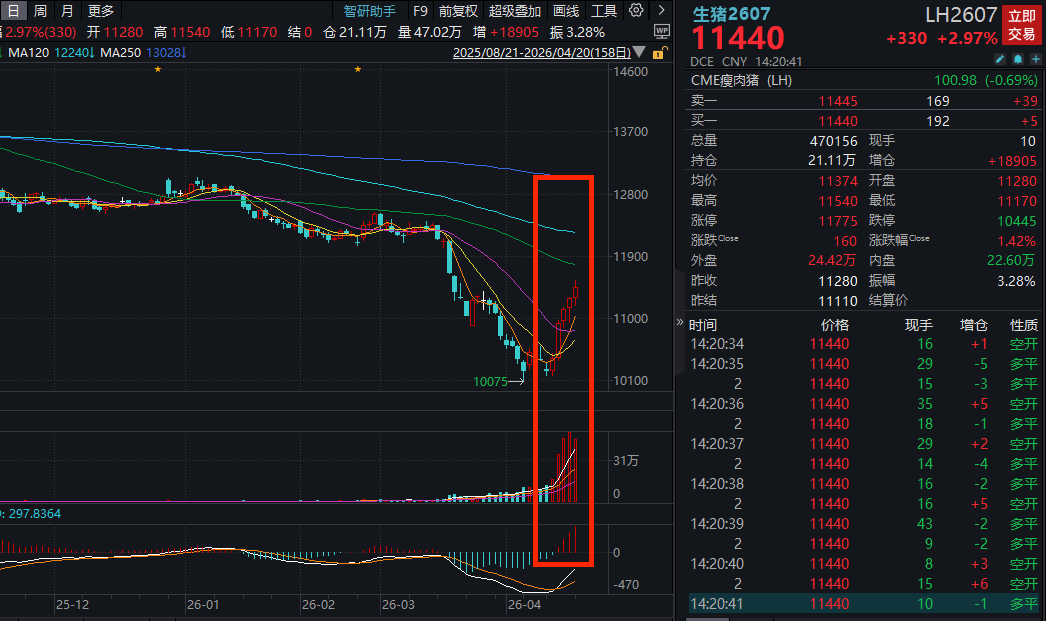Switch to weekly 周 period tab
This screenshot has width=1046, height=621.
click(x=40, y=11)
